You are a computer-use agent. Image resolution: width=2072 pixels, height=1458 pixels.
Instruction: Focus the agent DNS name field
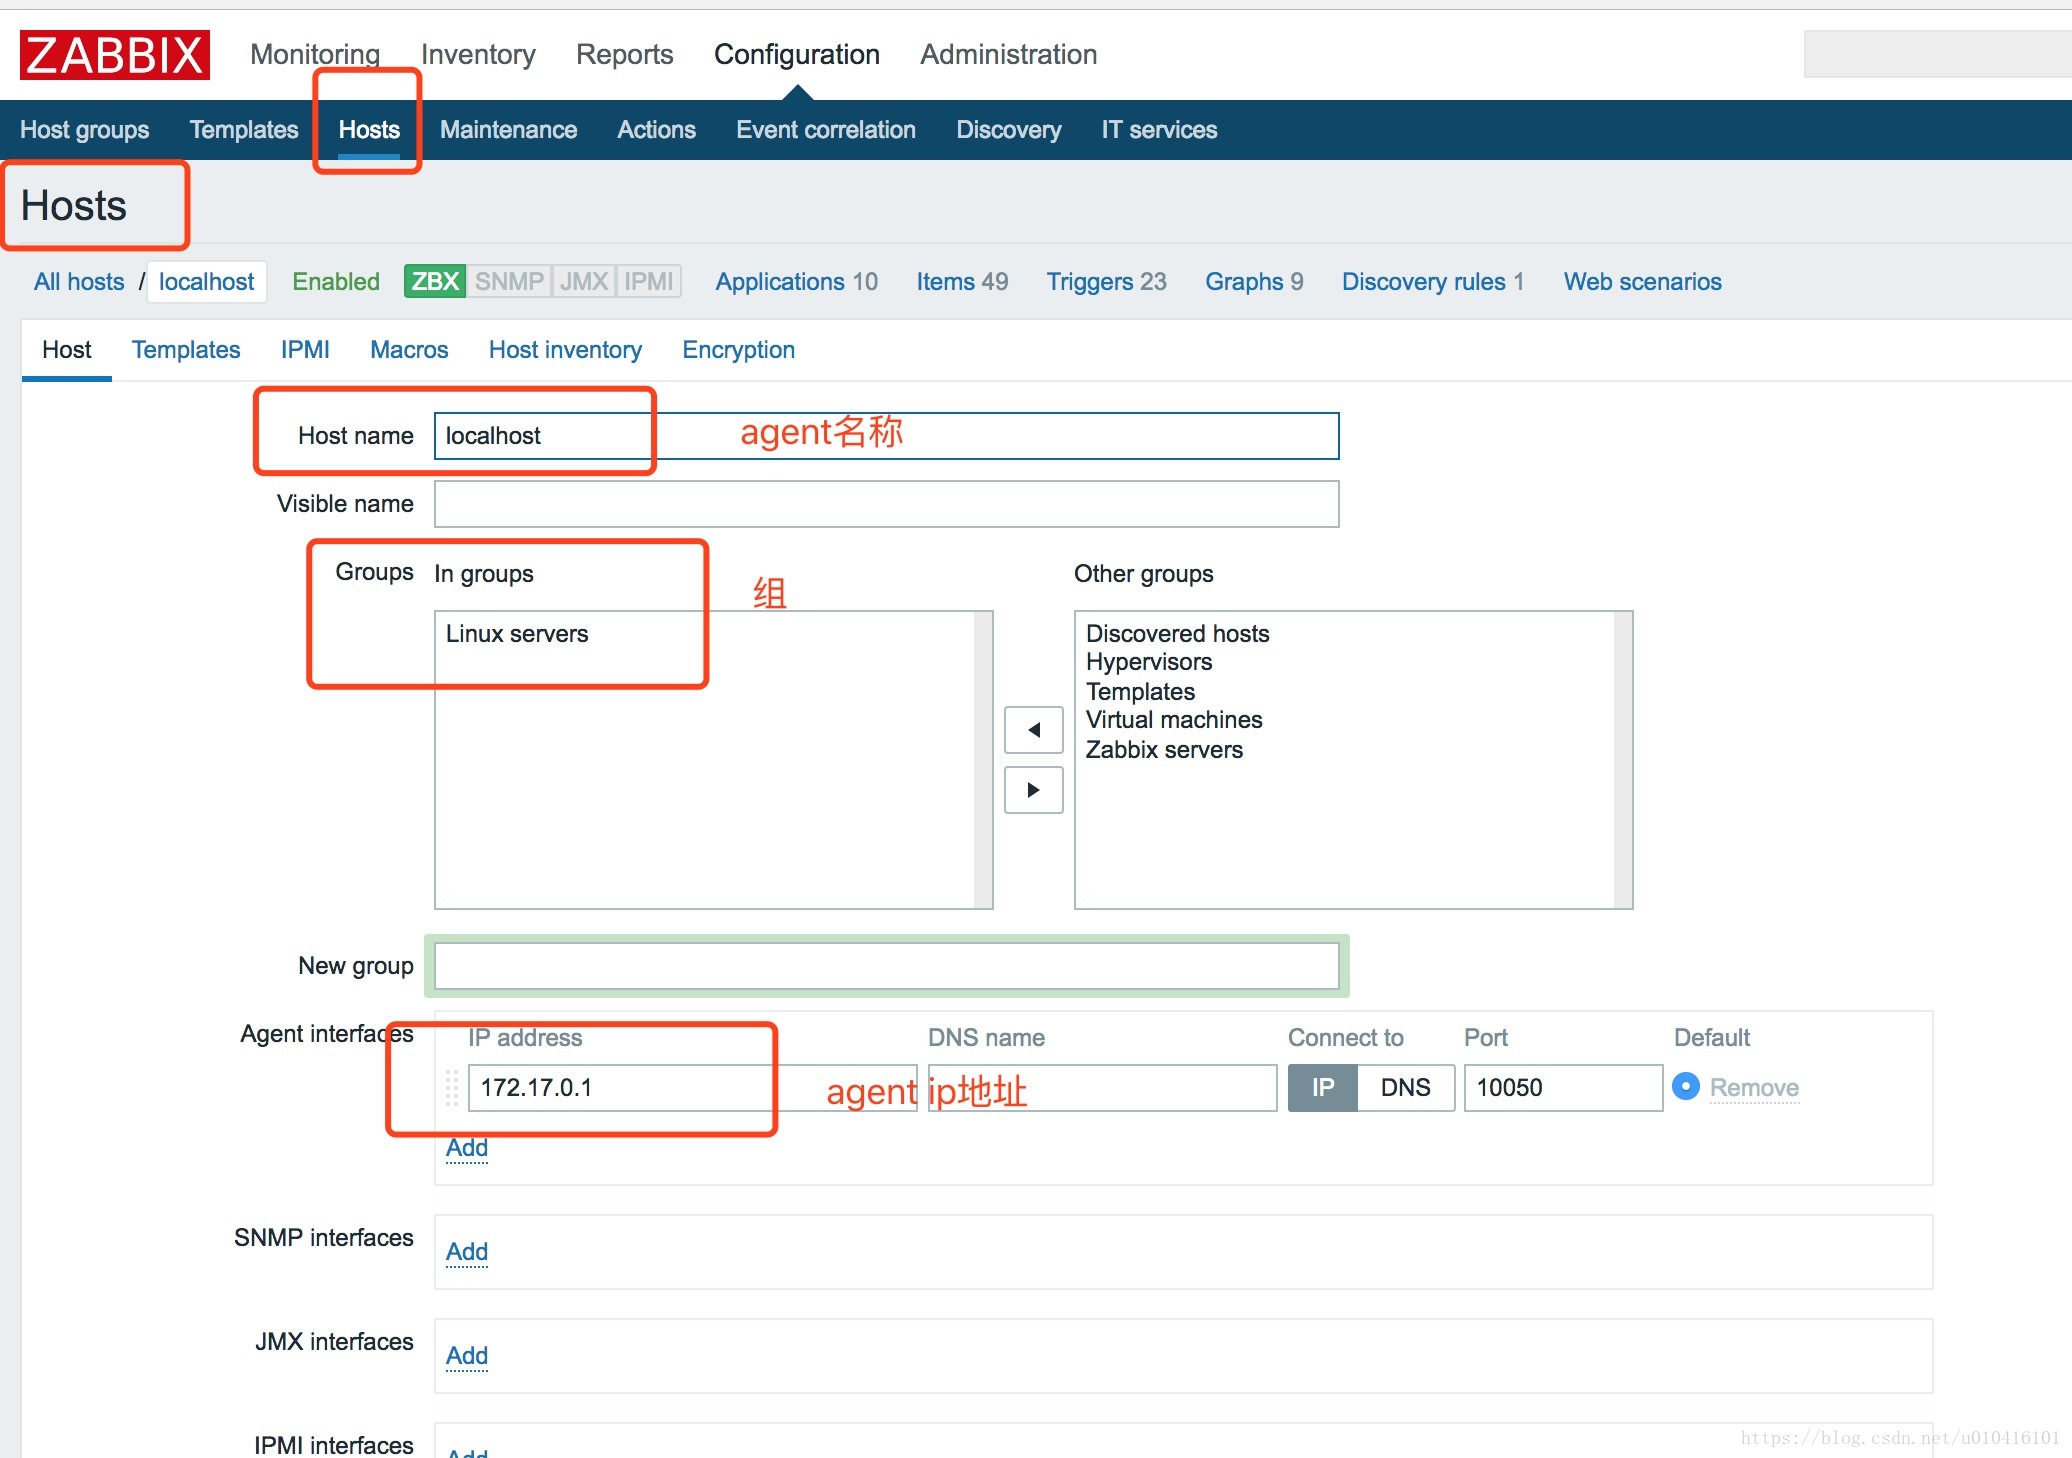(1102, 1088)
